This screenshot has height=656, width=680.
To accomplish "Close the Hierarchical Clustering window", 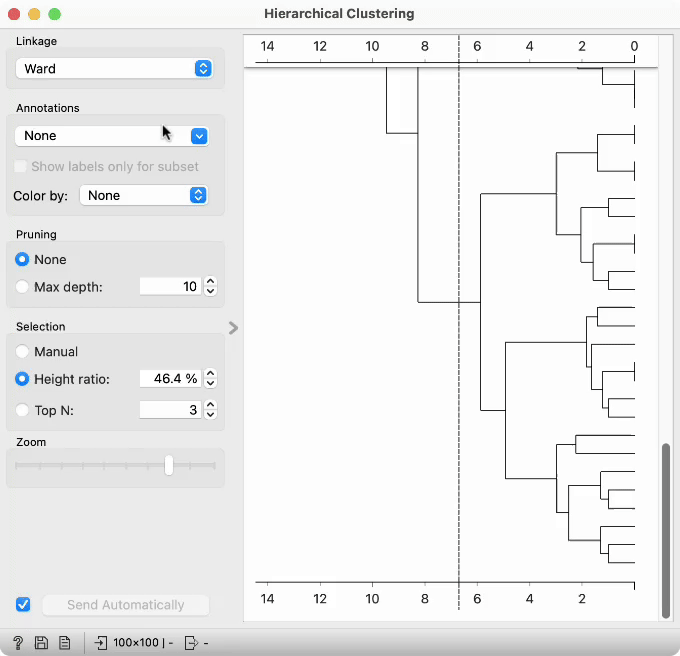I will 14,14.
